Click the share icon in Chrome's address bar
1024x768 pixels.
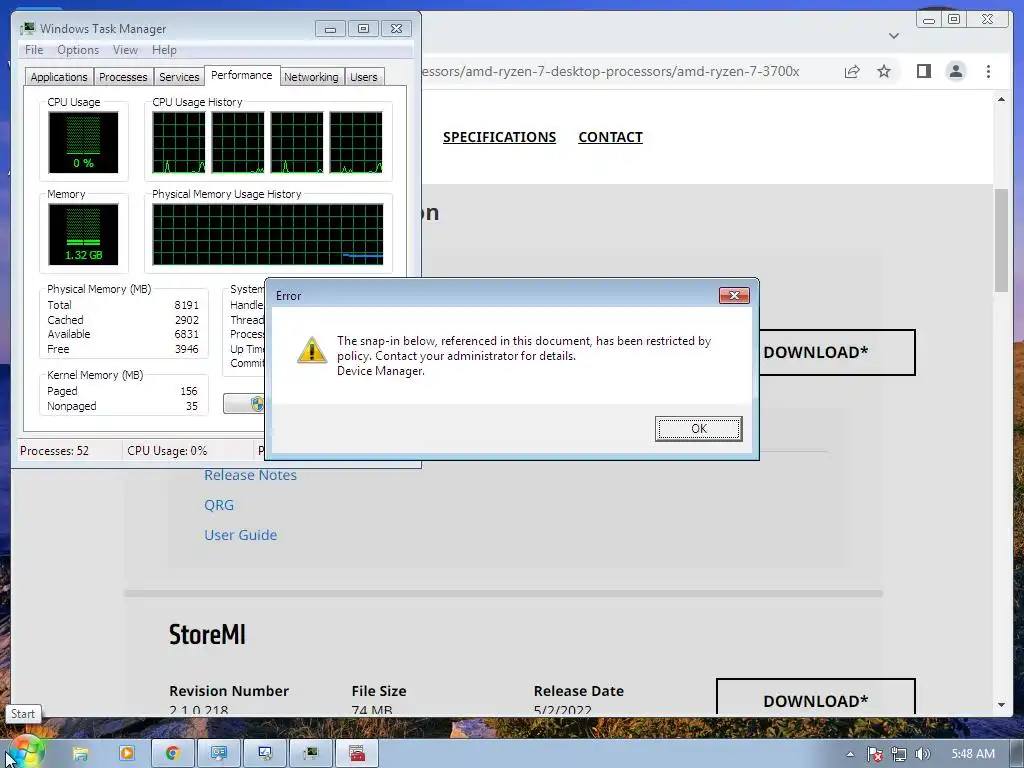click(852, 71)
